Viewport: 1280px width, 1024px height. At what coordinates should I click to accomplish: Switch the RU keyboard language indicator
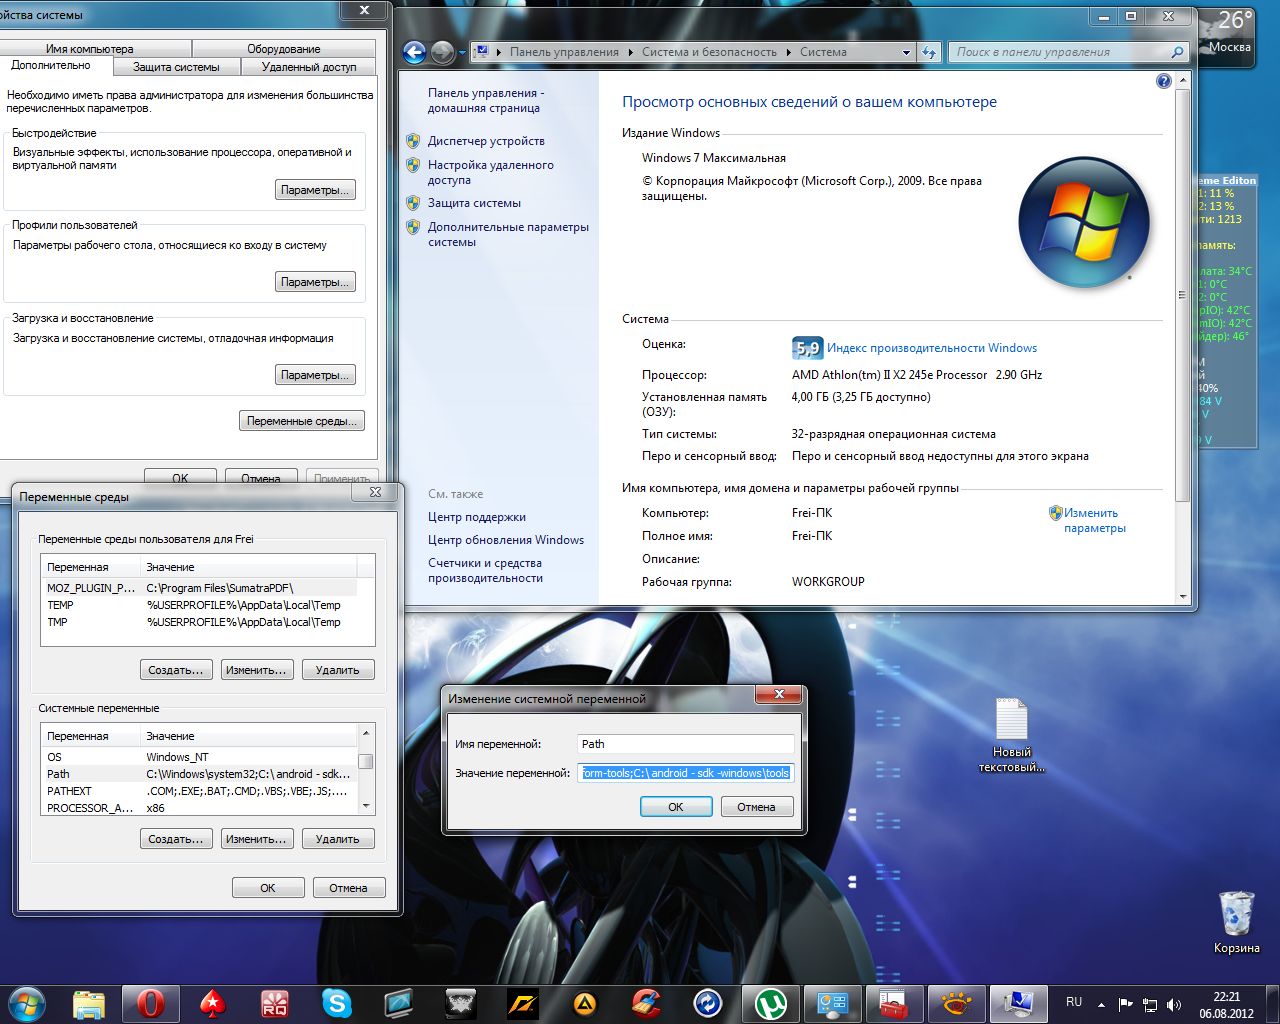pos(1074,1002)
